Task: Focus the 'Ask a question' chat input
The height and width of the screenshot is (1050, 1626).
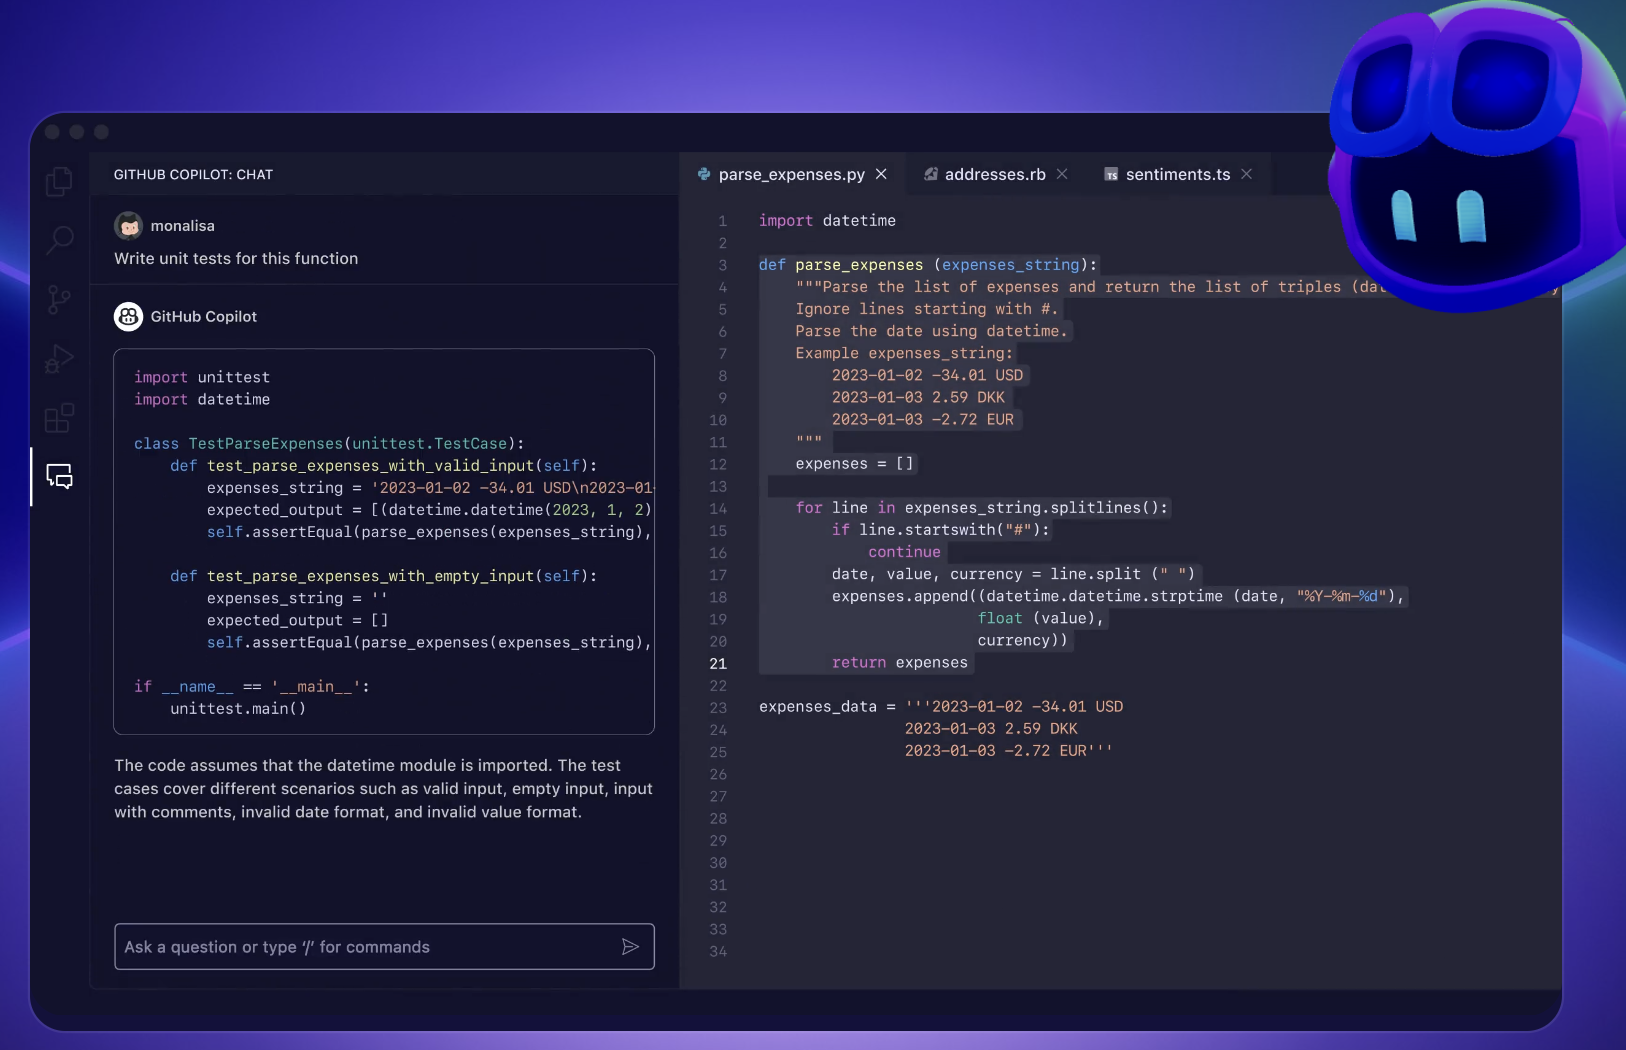Action: [384, 947]
